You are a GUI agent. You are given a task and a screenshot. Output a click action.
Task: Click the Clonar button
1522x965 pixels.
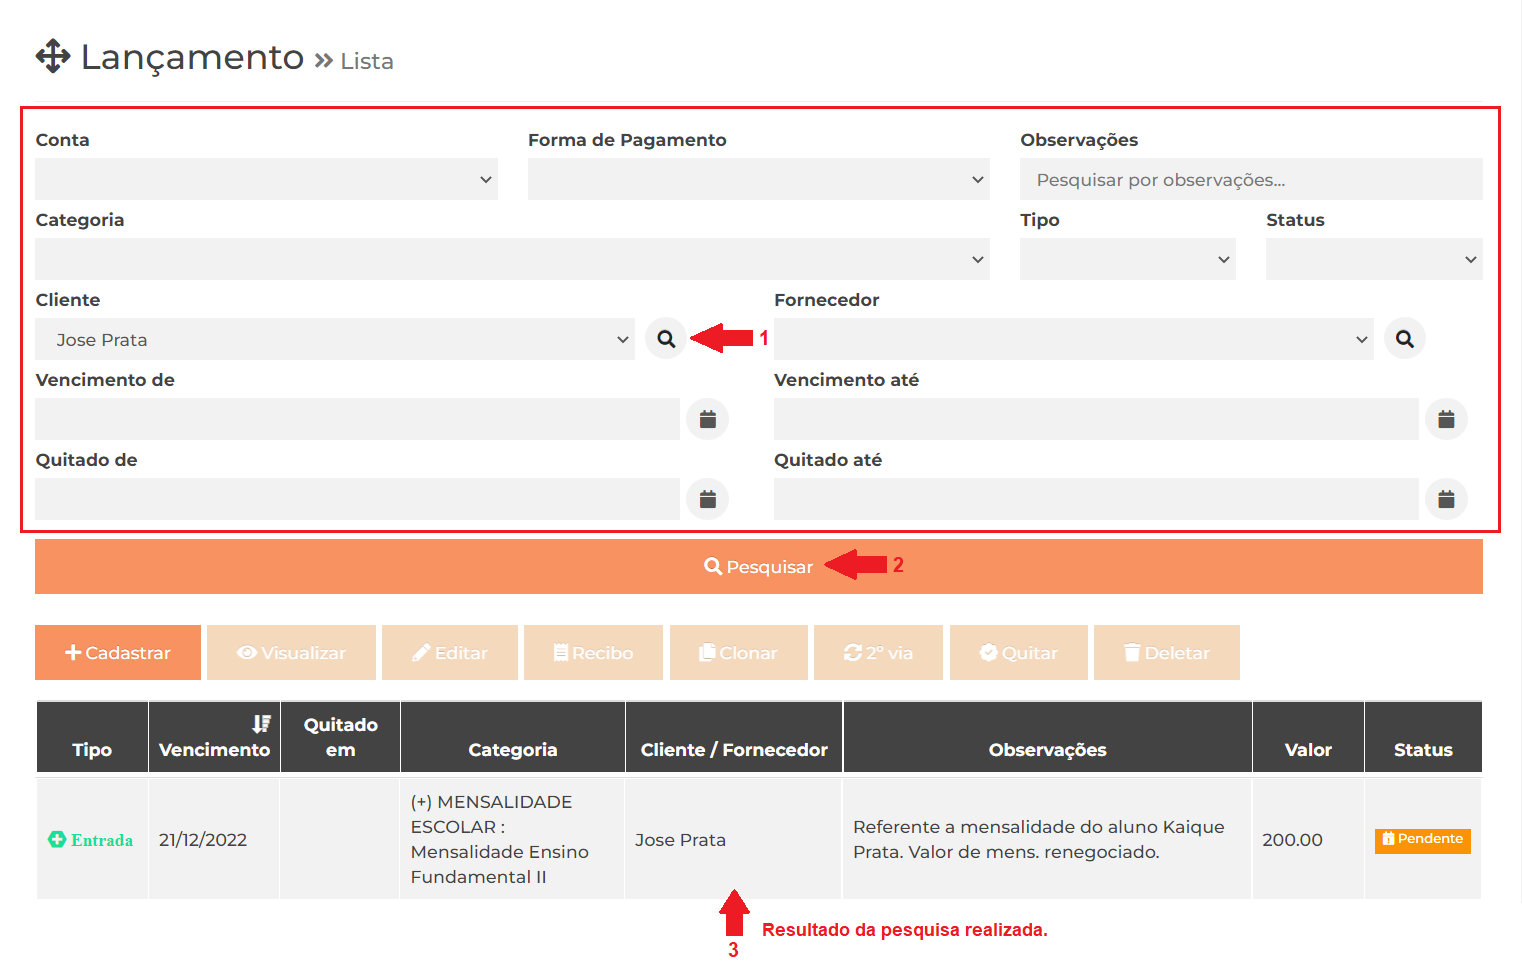[739, 652]
